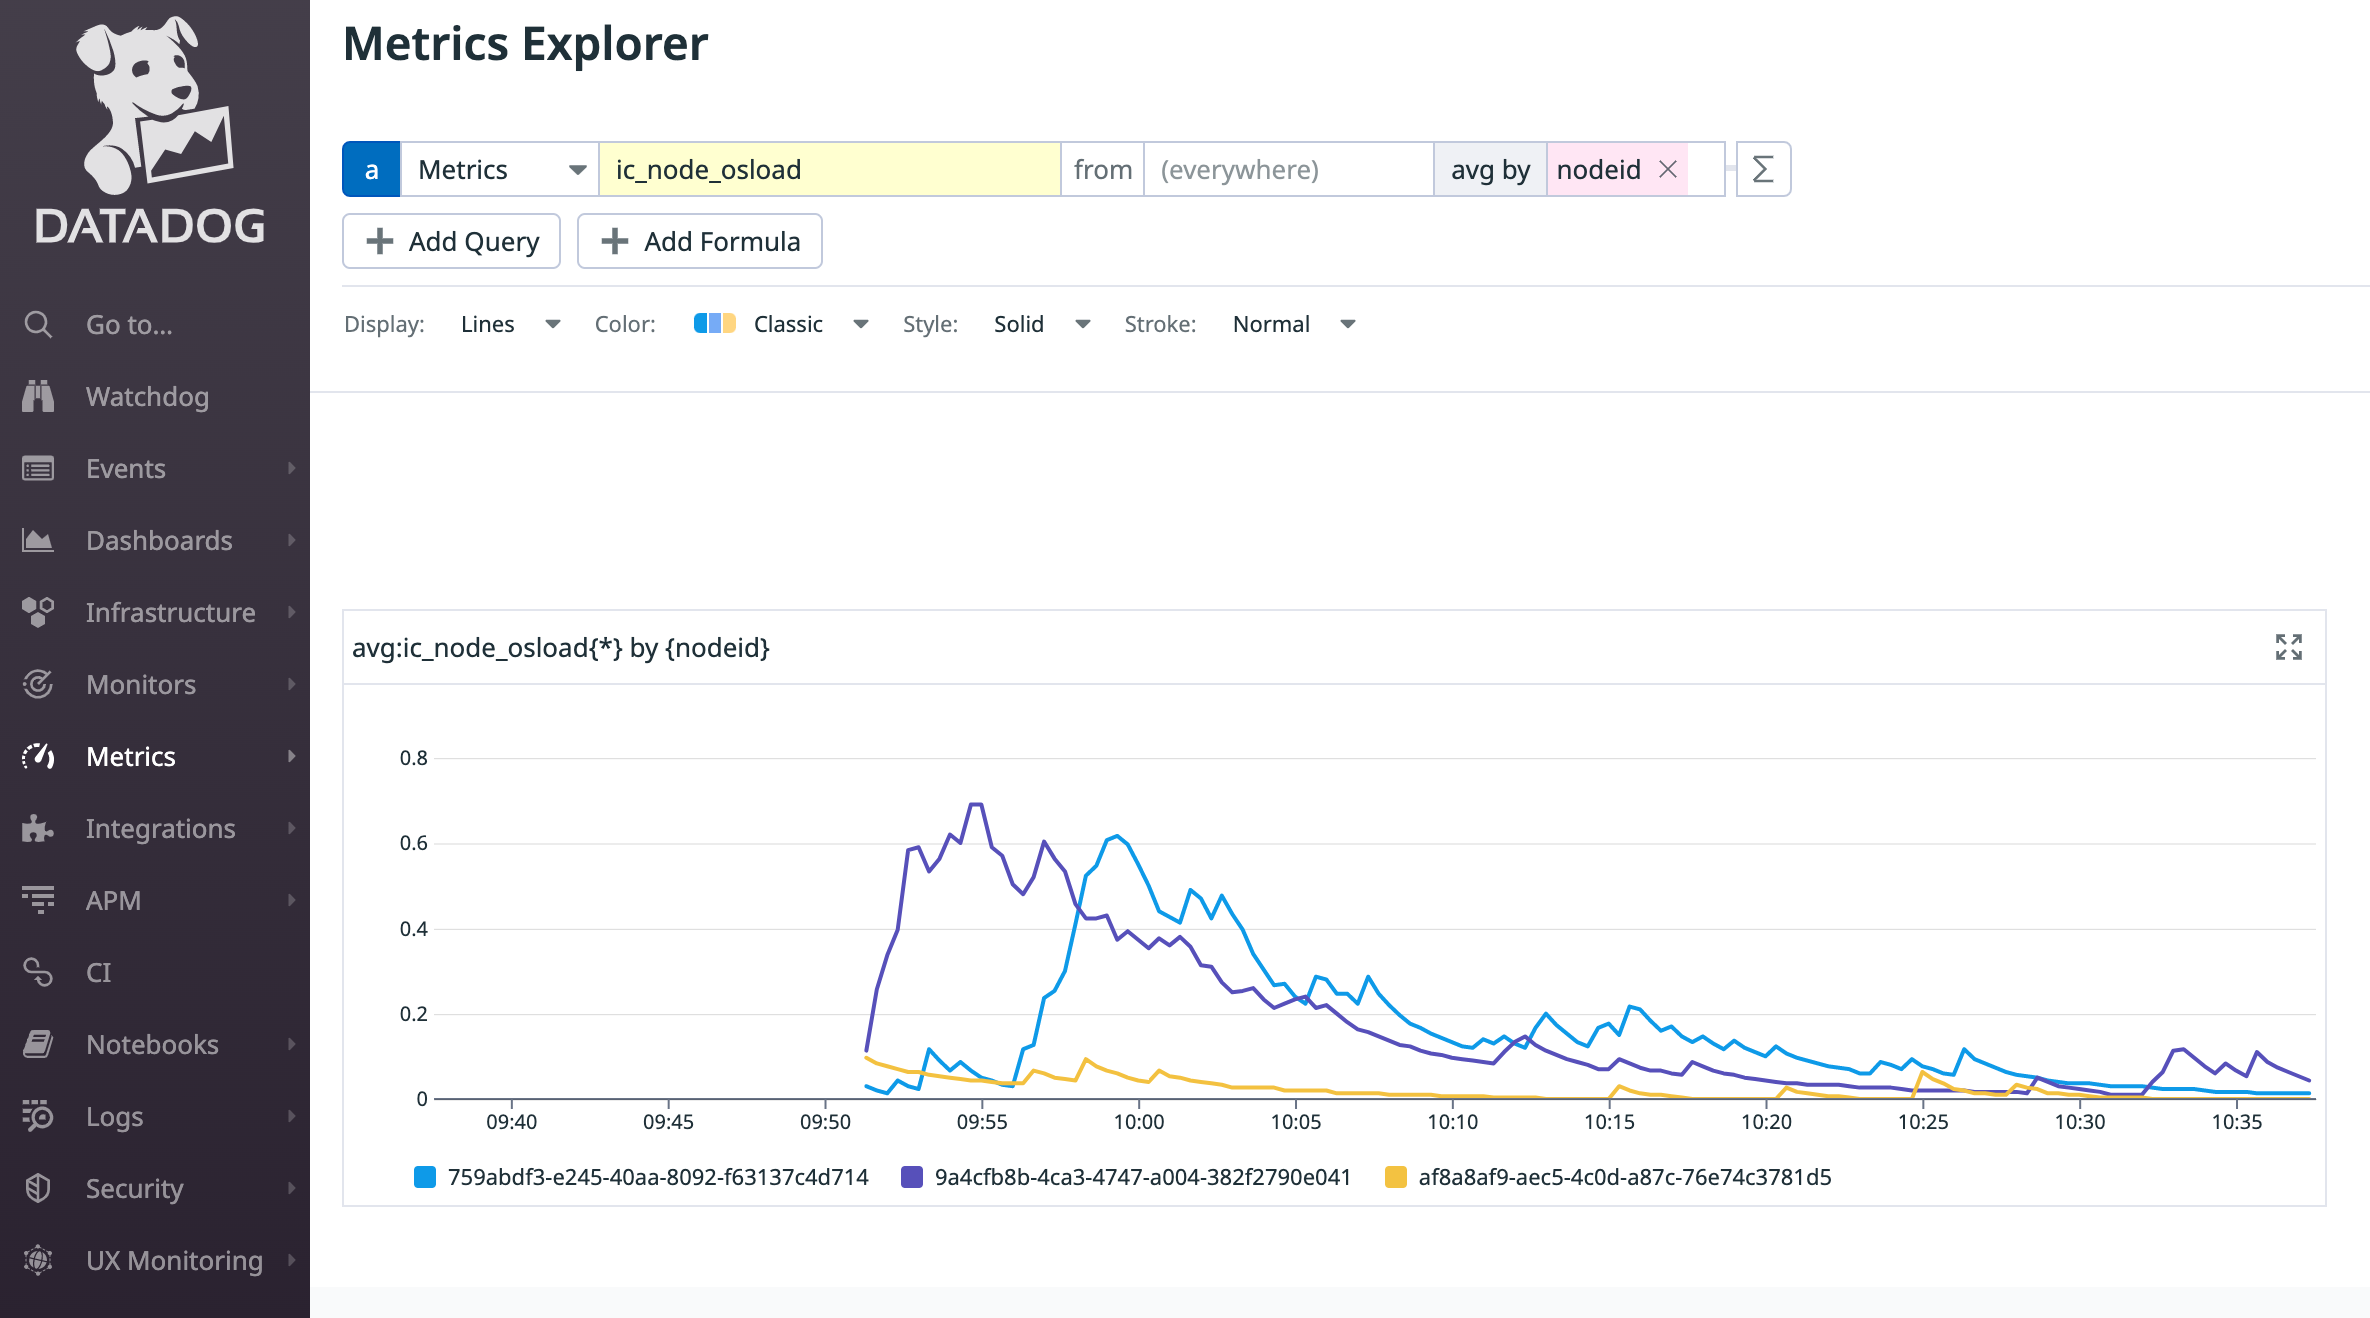This screenshot has height=1318, width=2370.
Task: Open the Stroke style dropdown showing Normal
Action: pos(1293,323)
